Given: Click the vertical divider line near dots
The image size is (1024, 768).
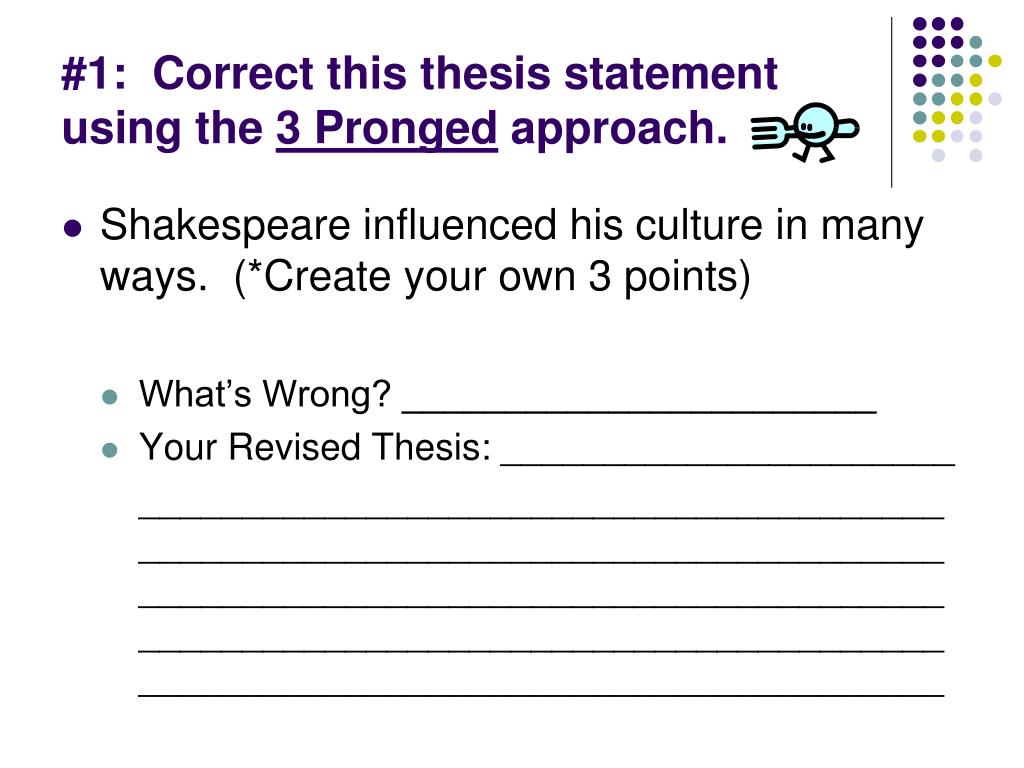Looking at the screenshot, I should [891, 103].
